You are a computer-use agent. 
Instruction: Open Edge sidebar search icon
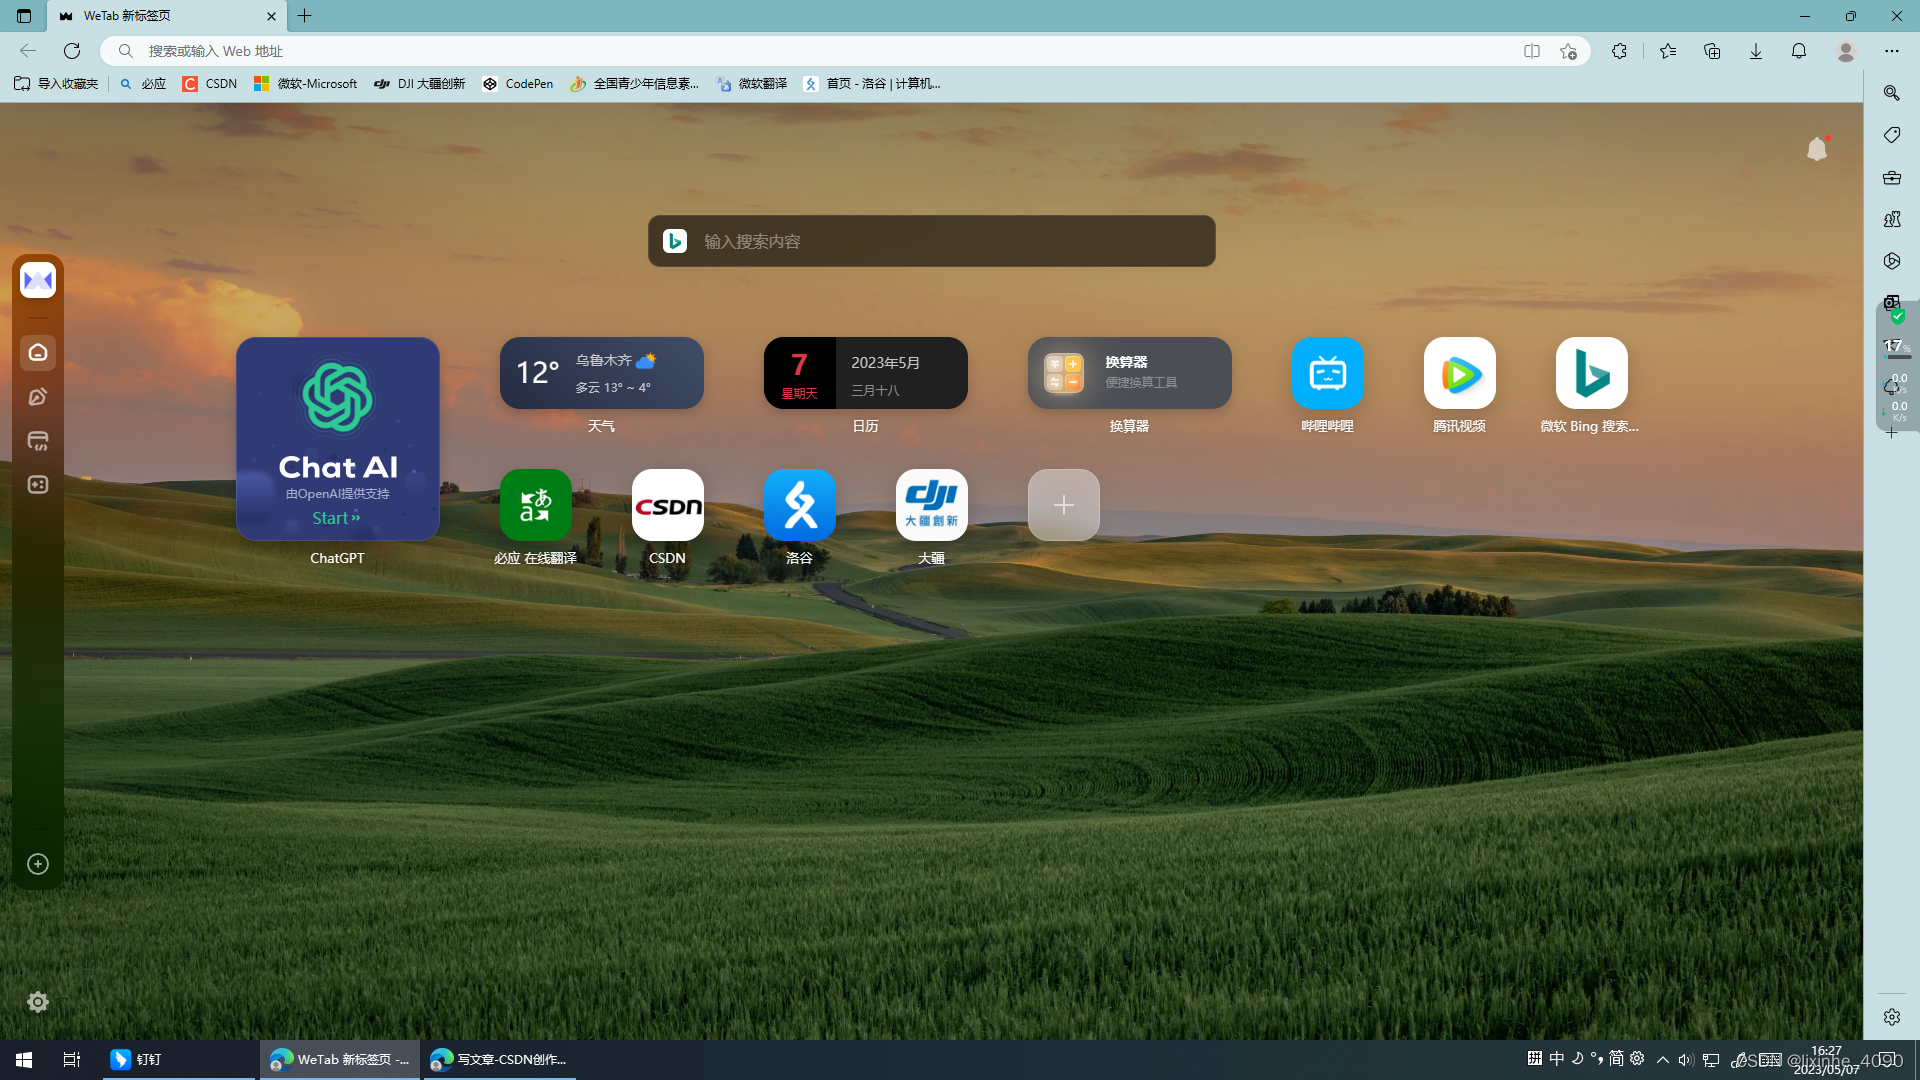[x=1892, y=93]
